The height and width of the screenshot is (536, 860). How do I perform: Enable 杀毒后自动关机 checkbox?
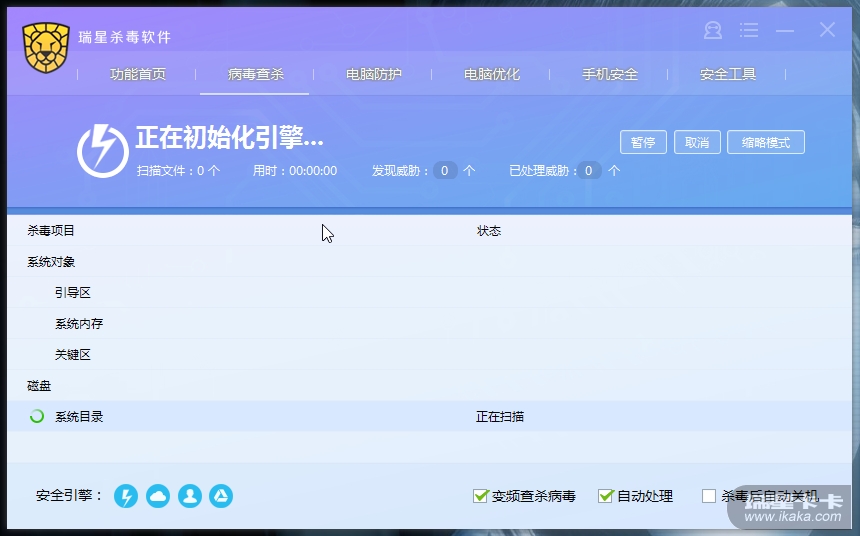pyautogui.click(x=709, y=496)
